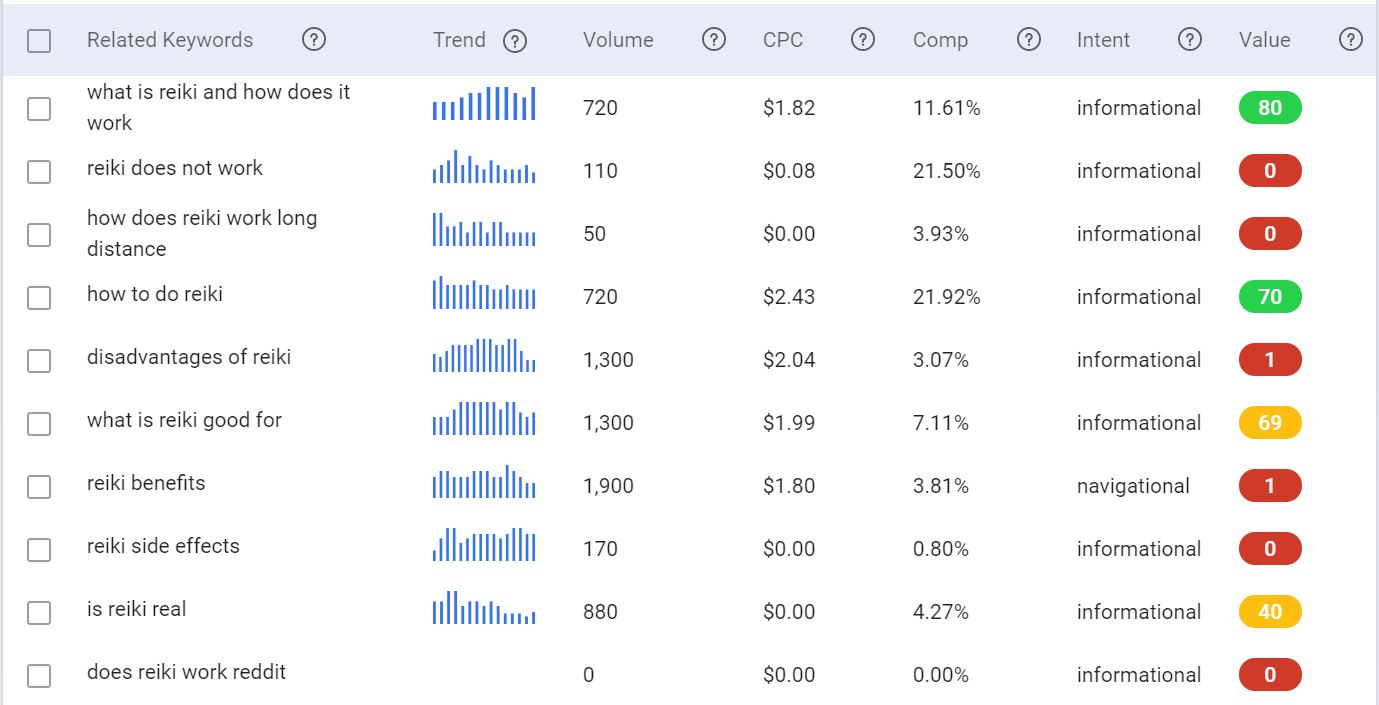Click red value badge for 'does reiki work reddit'
1379x705 pixels.
(1270, 675)
